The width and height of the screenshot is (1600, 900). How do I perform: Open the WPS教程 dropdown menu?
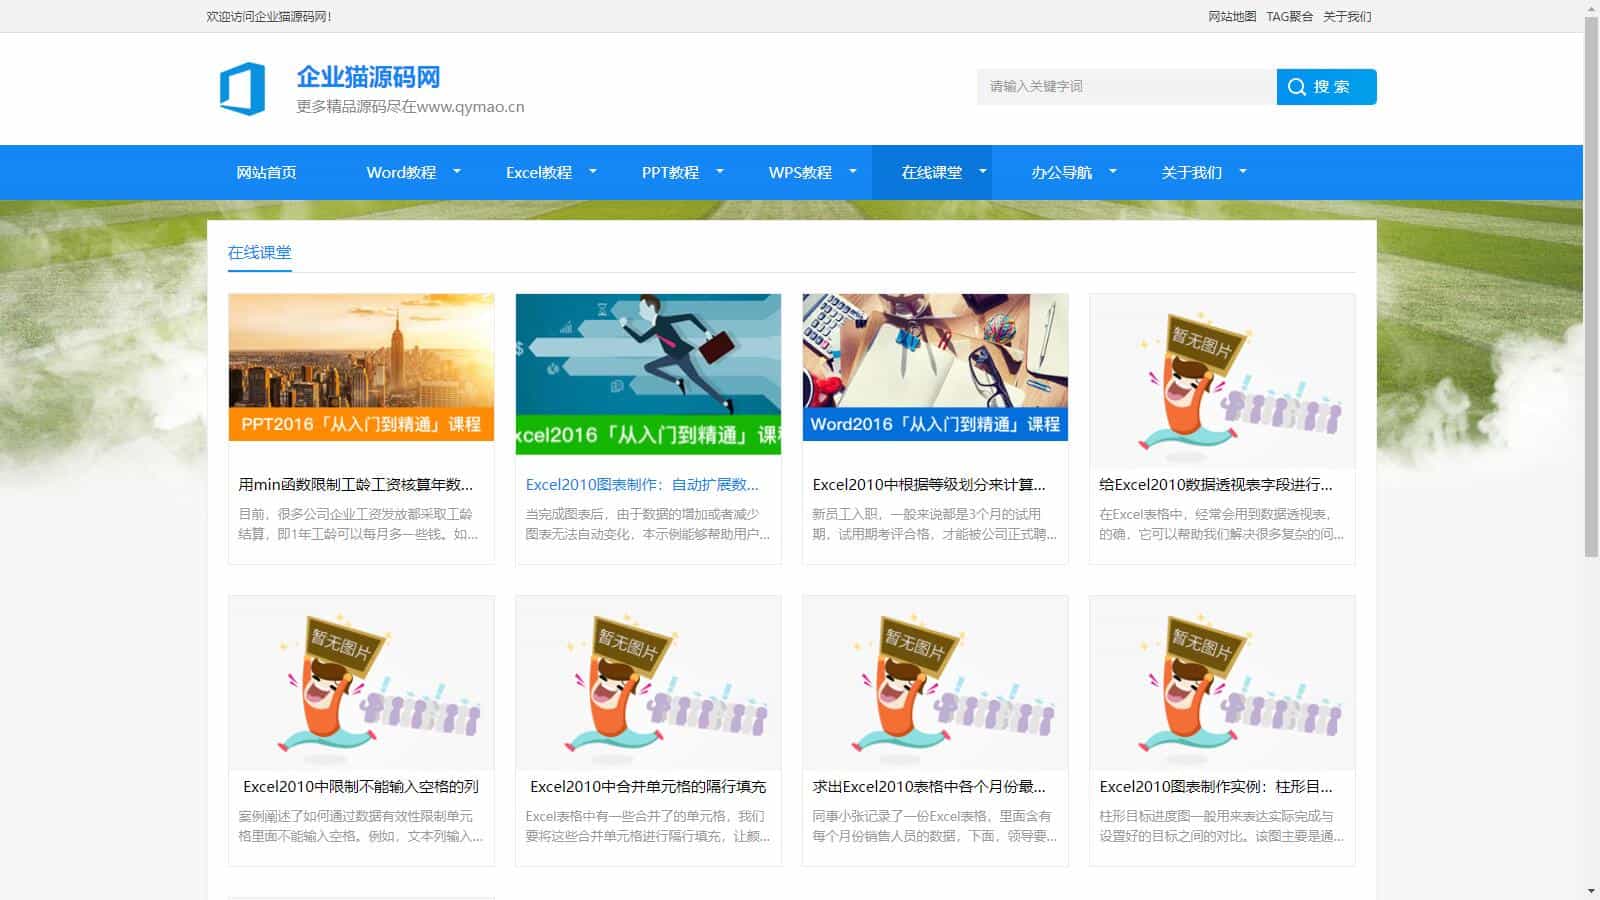(799, 172)
